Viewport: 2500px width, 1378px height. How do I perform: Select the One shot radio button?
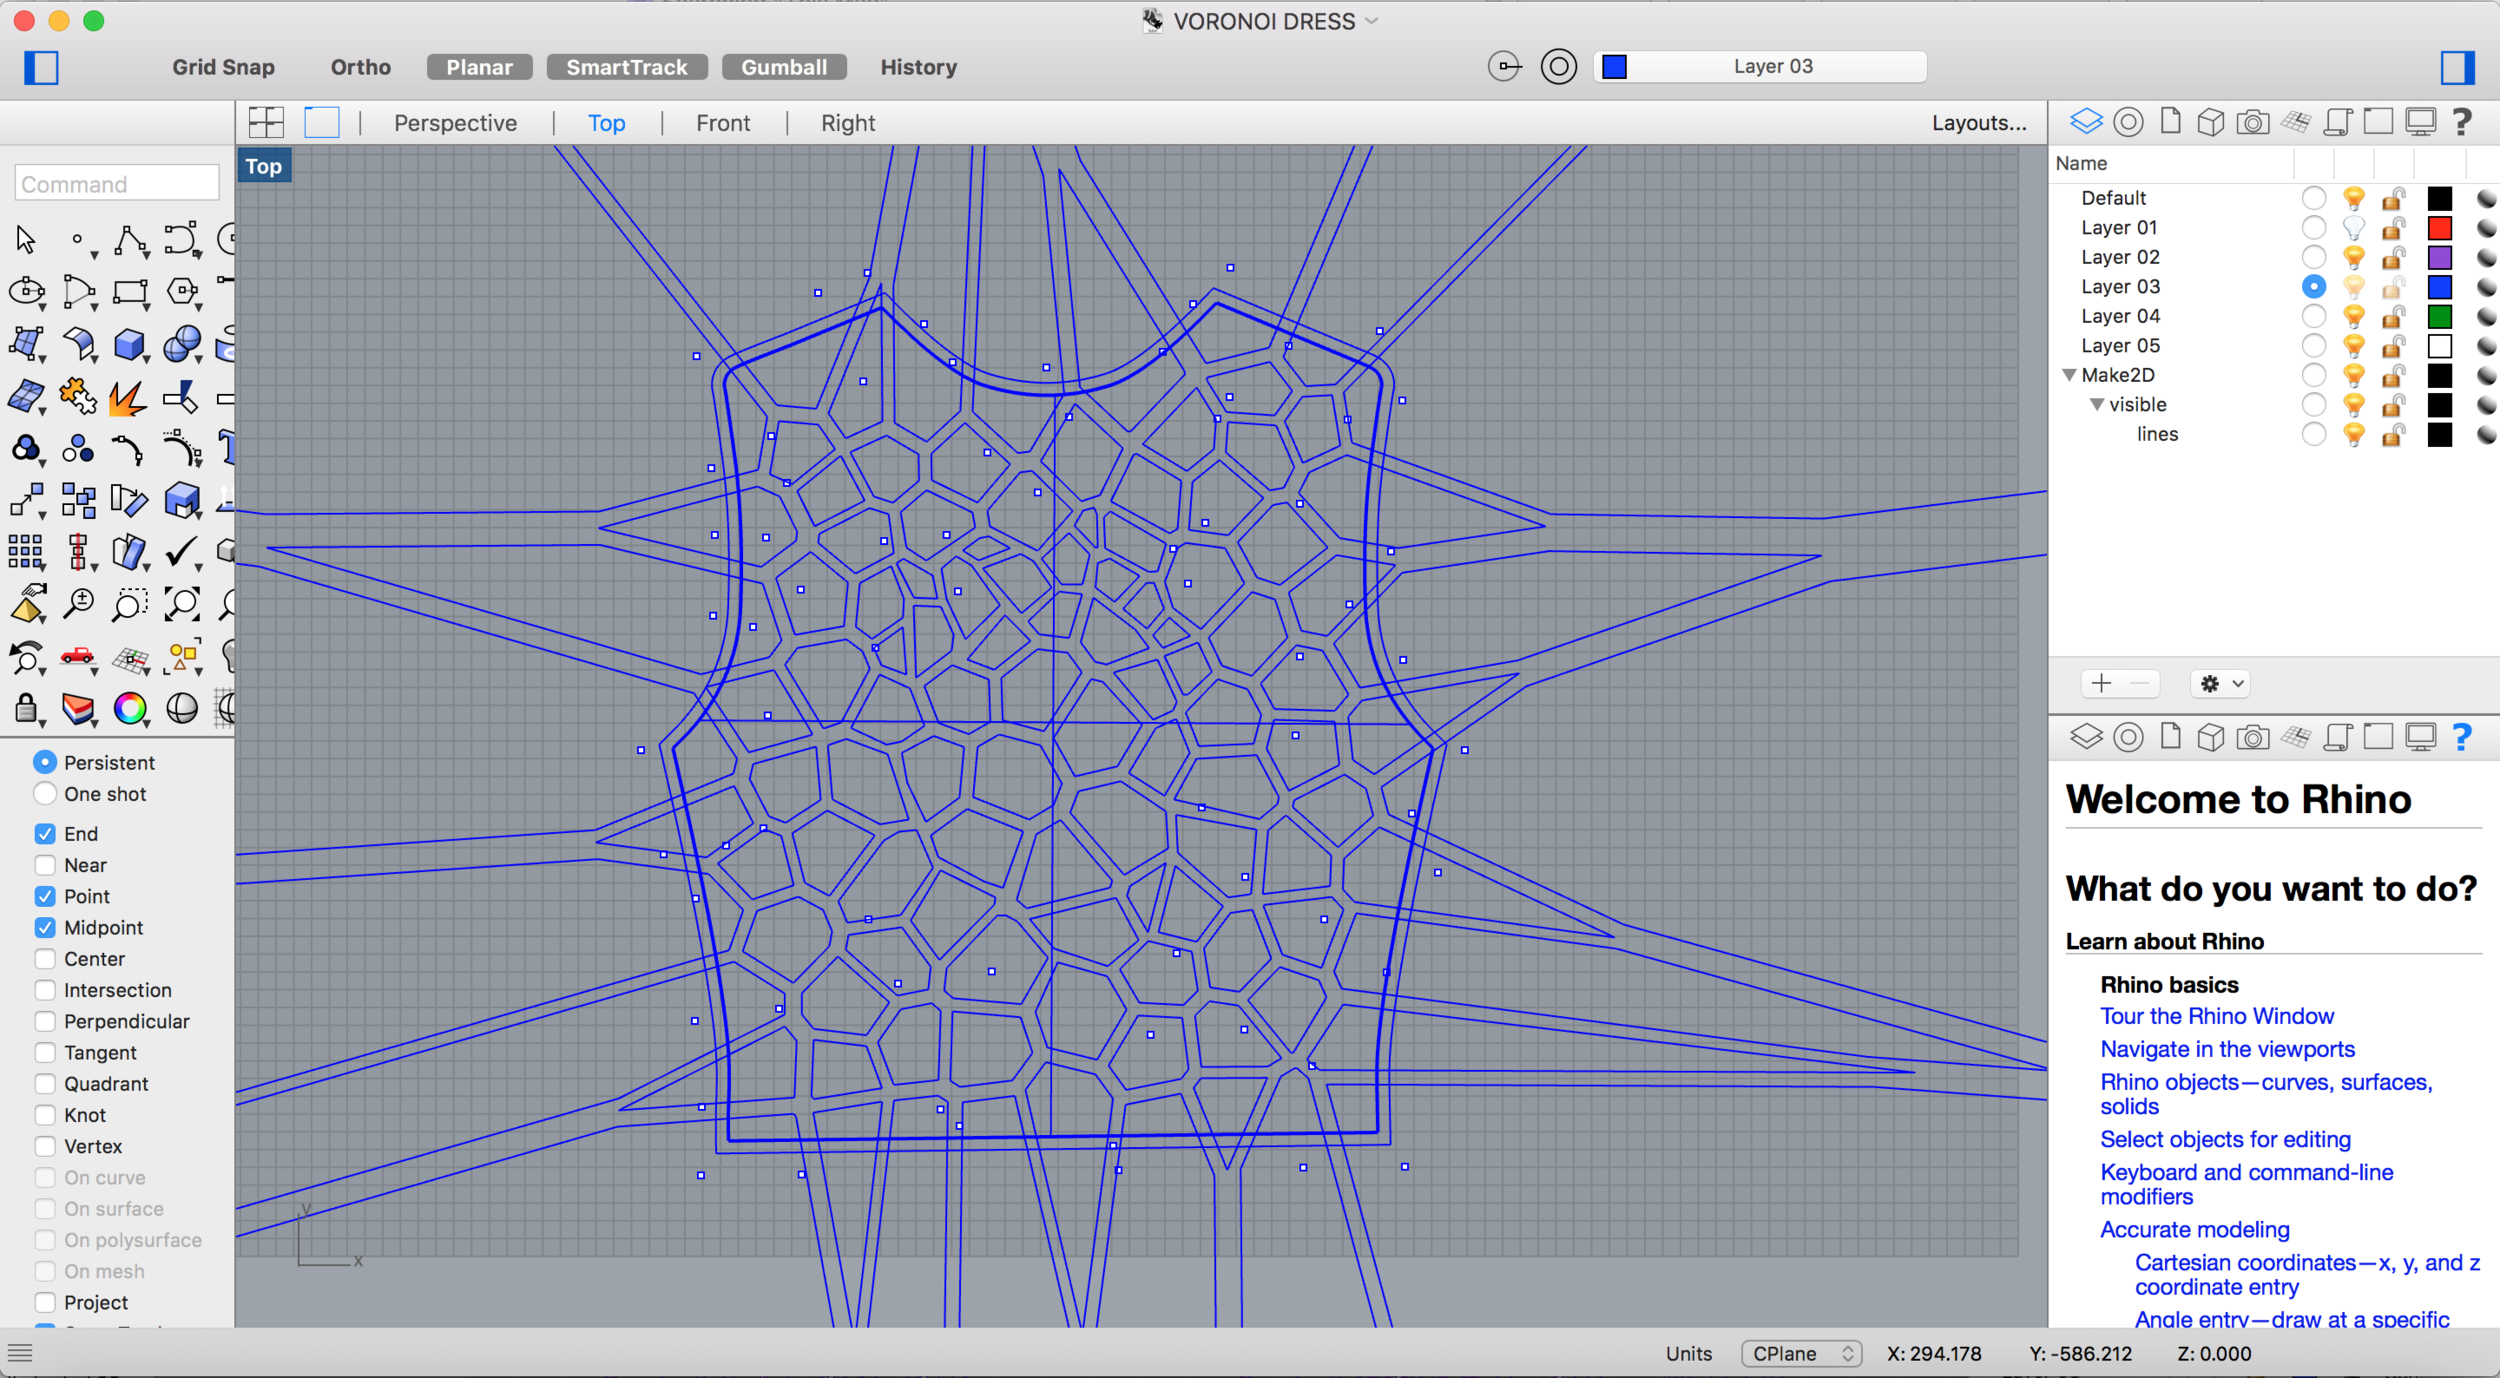[x=45, y=794]
